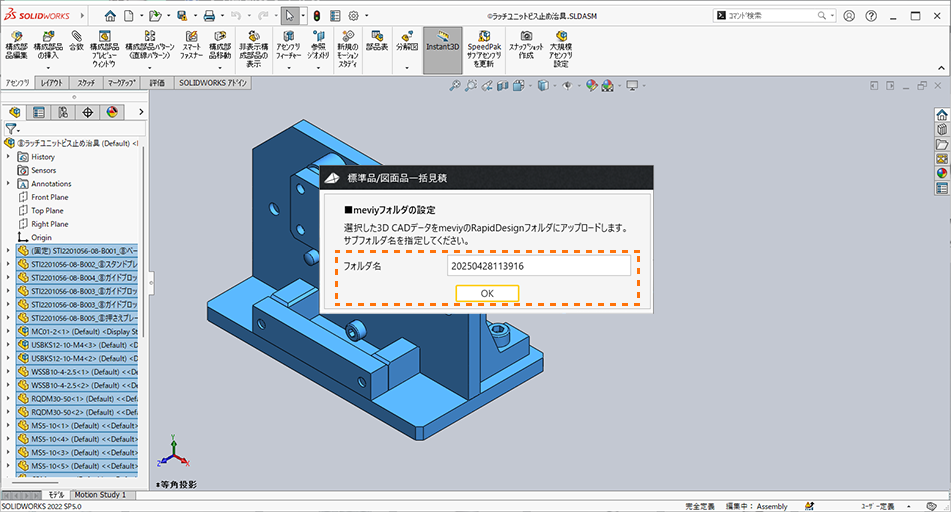Click the Help question mark button

pyautogui.click(x=871, y=16)
